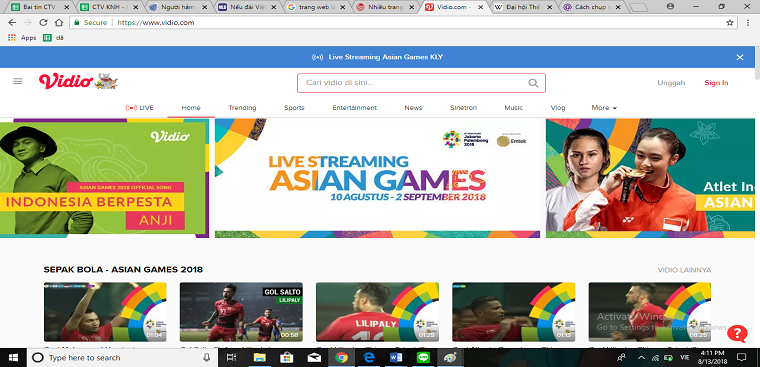
Task: Open the LINE app in the taskbar
Action: (424, 358)
